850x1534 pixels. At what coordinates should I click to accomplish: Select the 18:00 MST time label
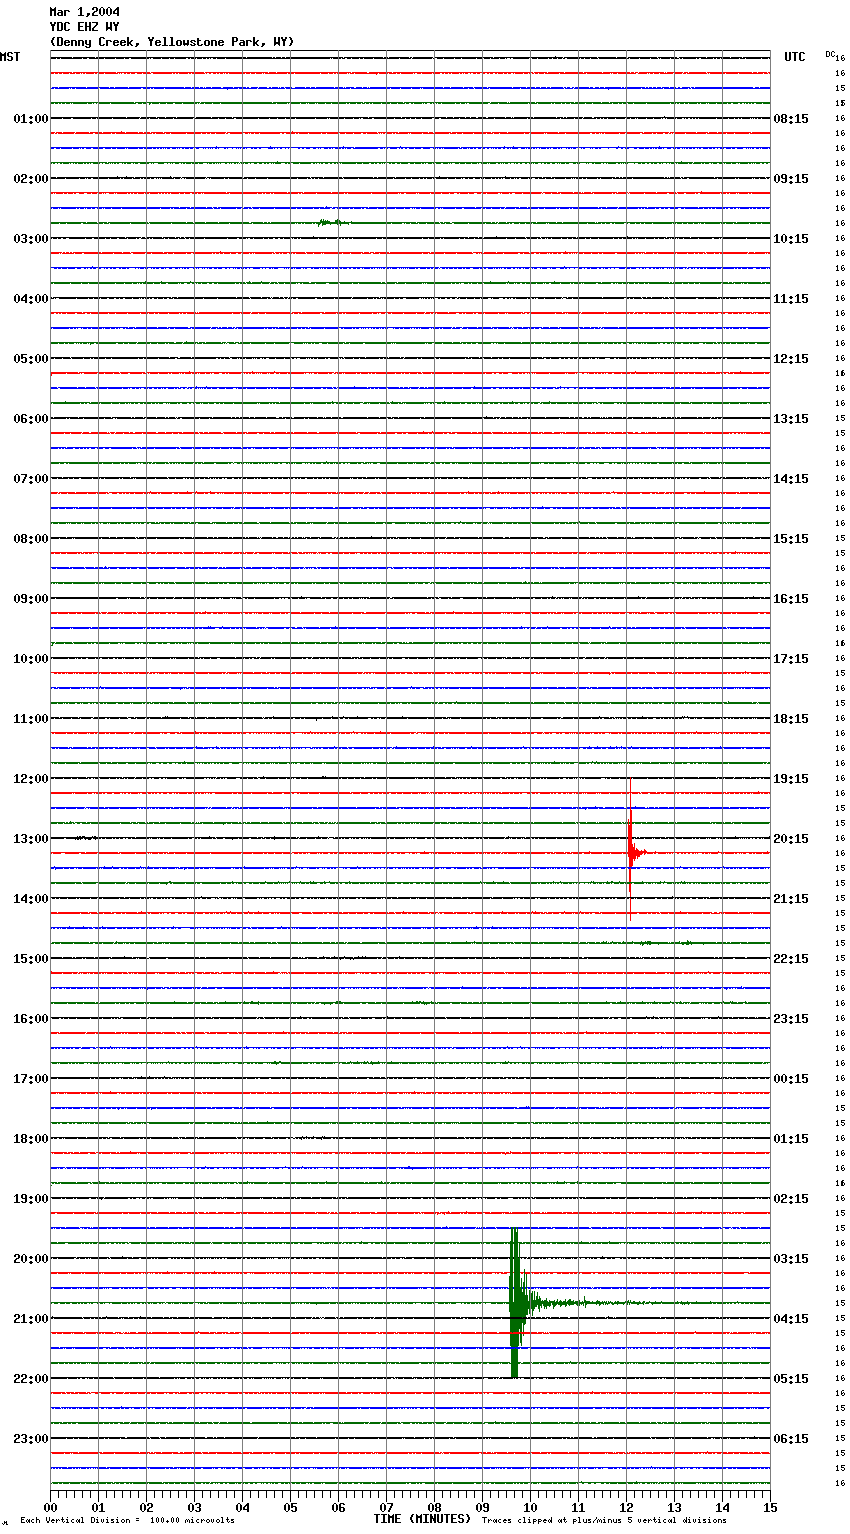[x=31, y=1139]
